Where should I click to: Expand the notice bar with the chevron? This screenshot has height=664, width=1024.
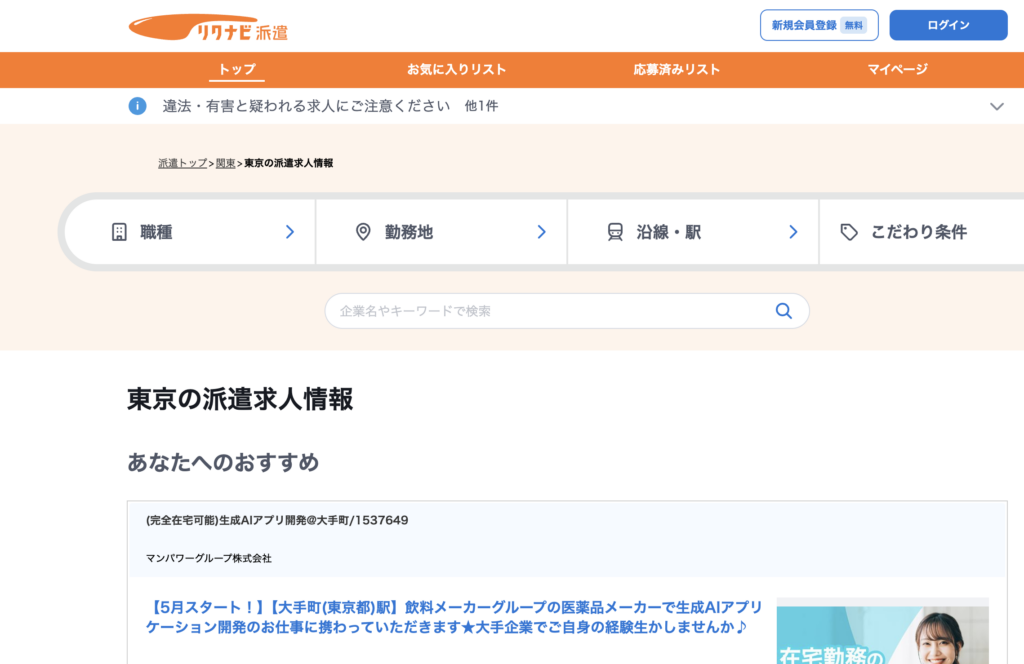(996, 106)
